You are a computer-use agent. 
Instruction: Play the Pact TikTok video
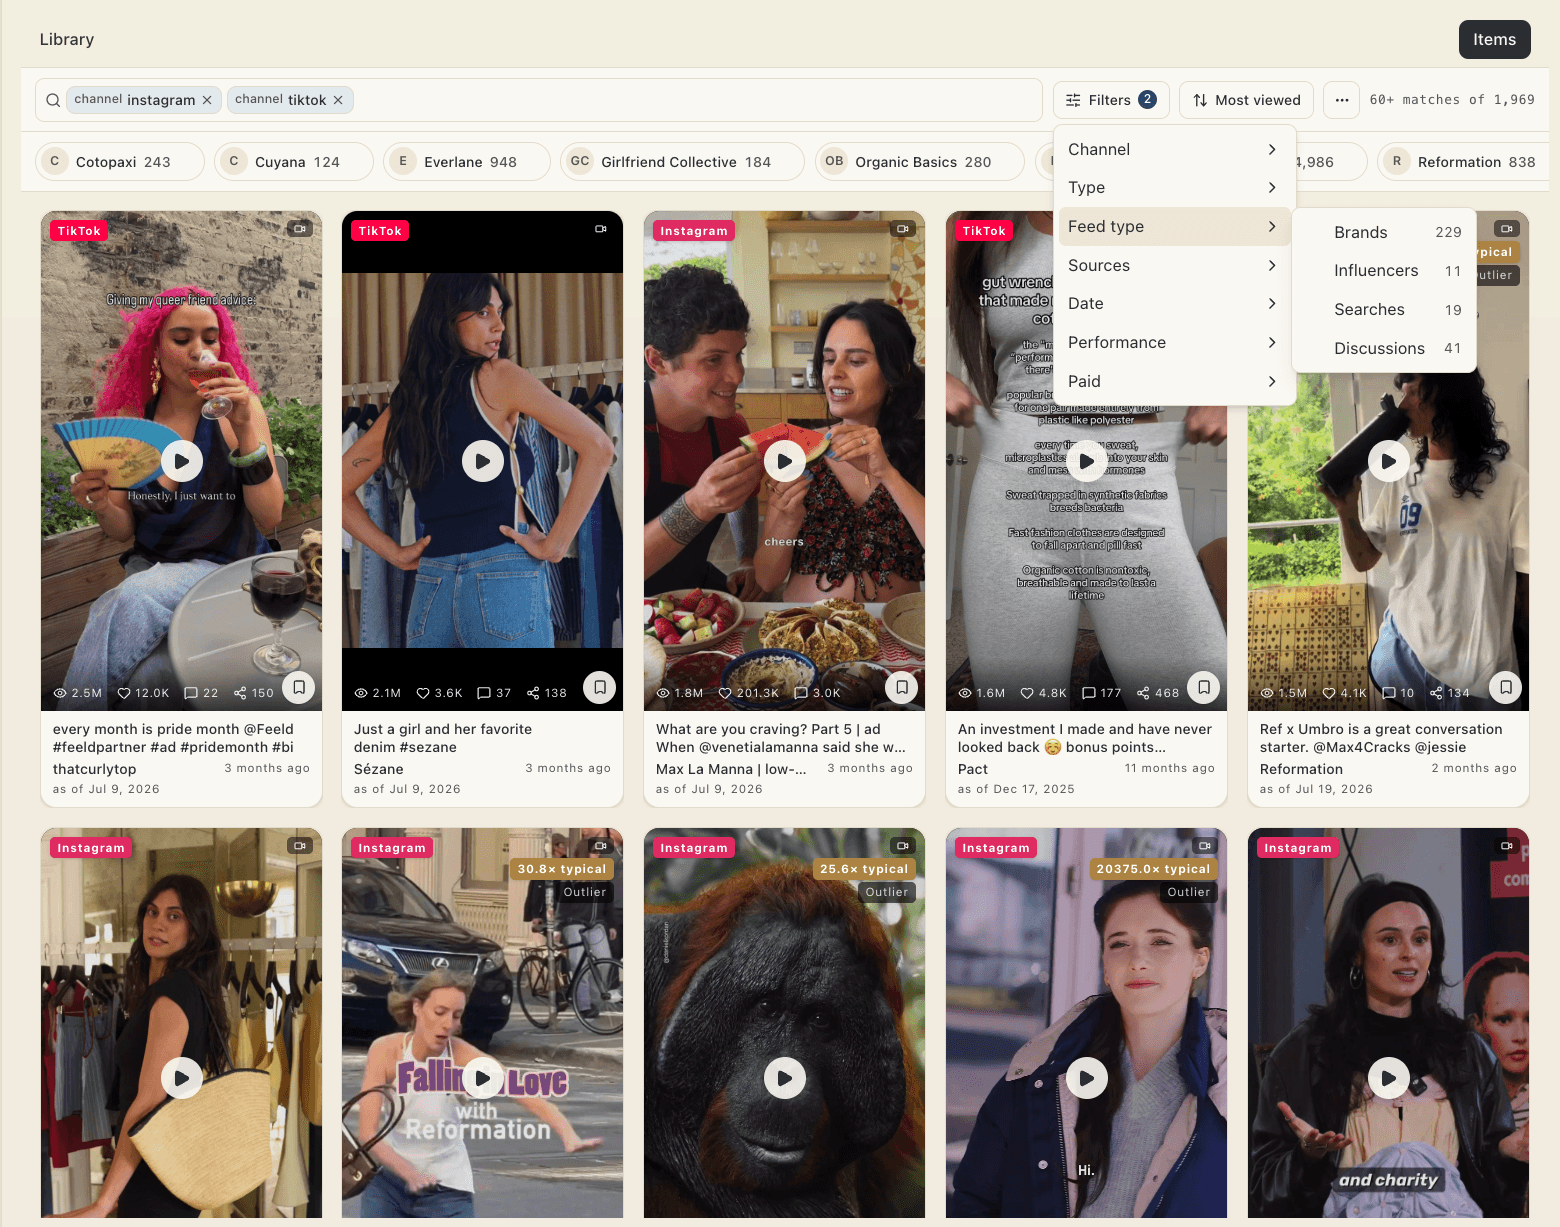coord(1087,461)
